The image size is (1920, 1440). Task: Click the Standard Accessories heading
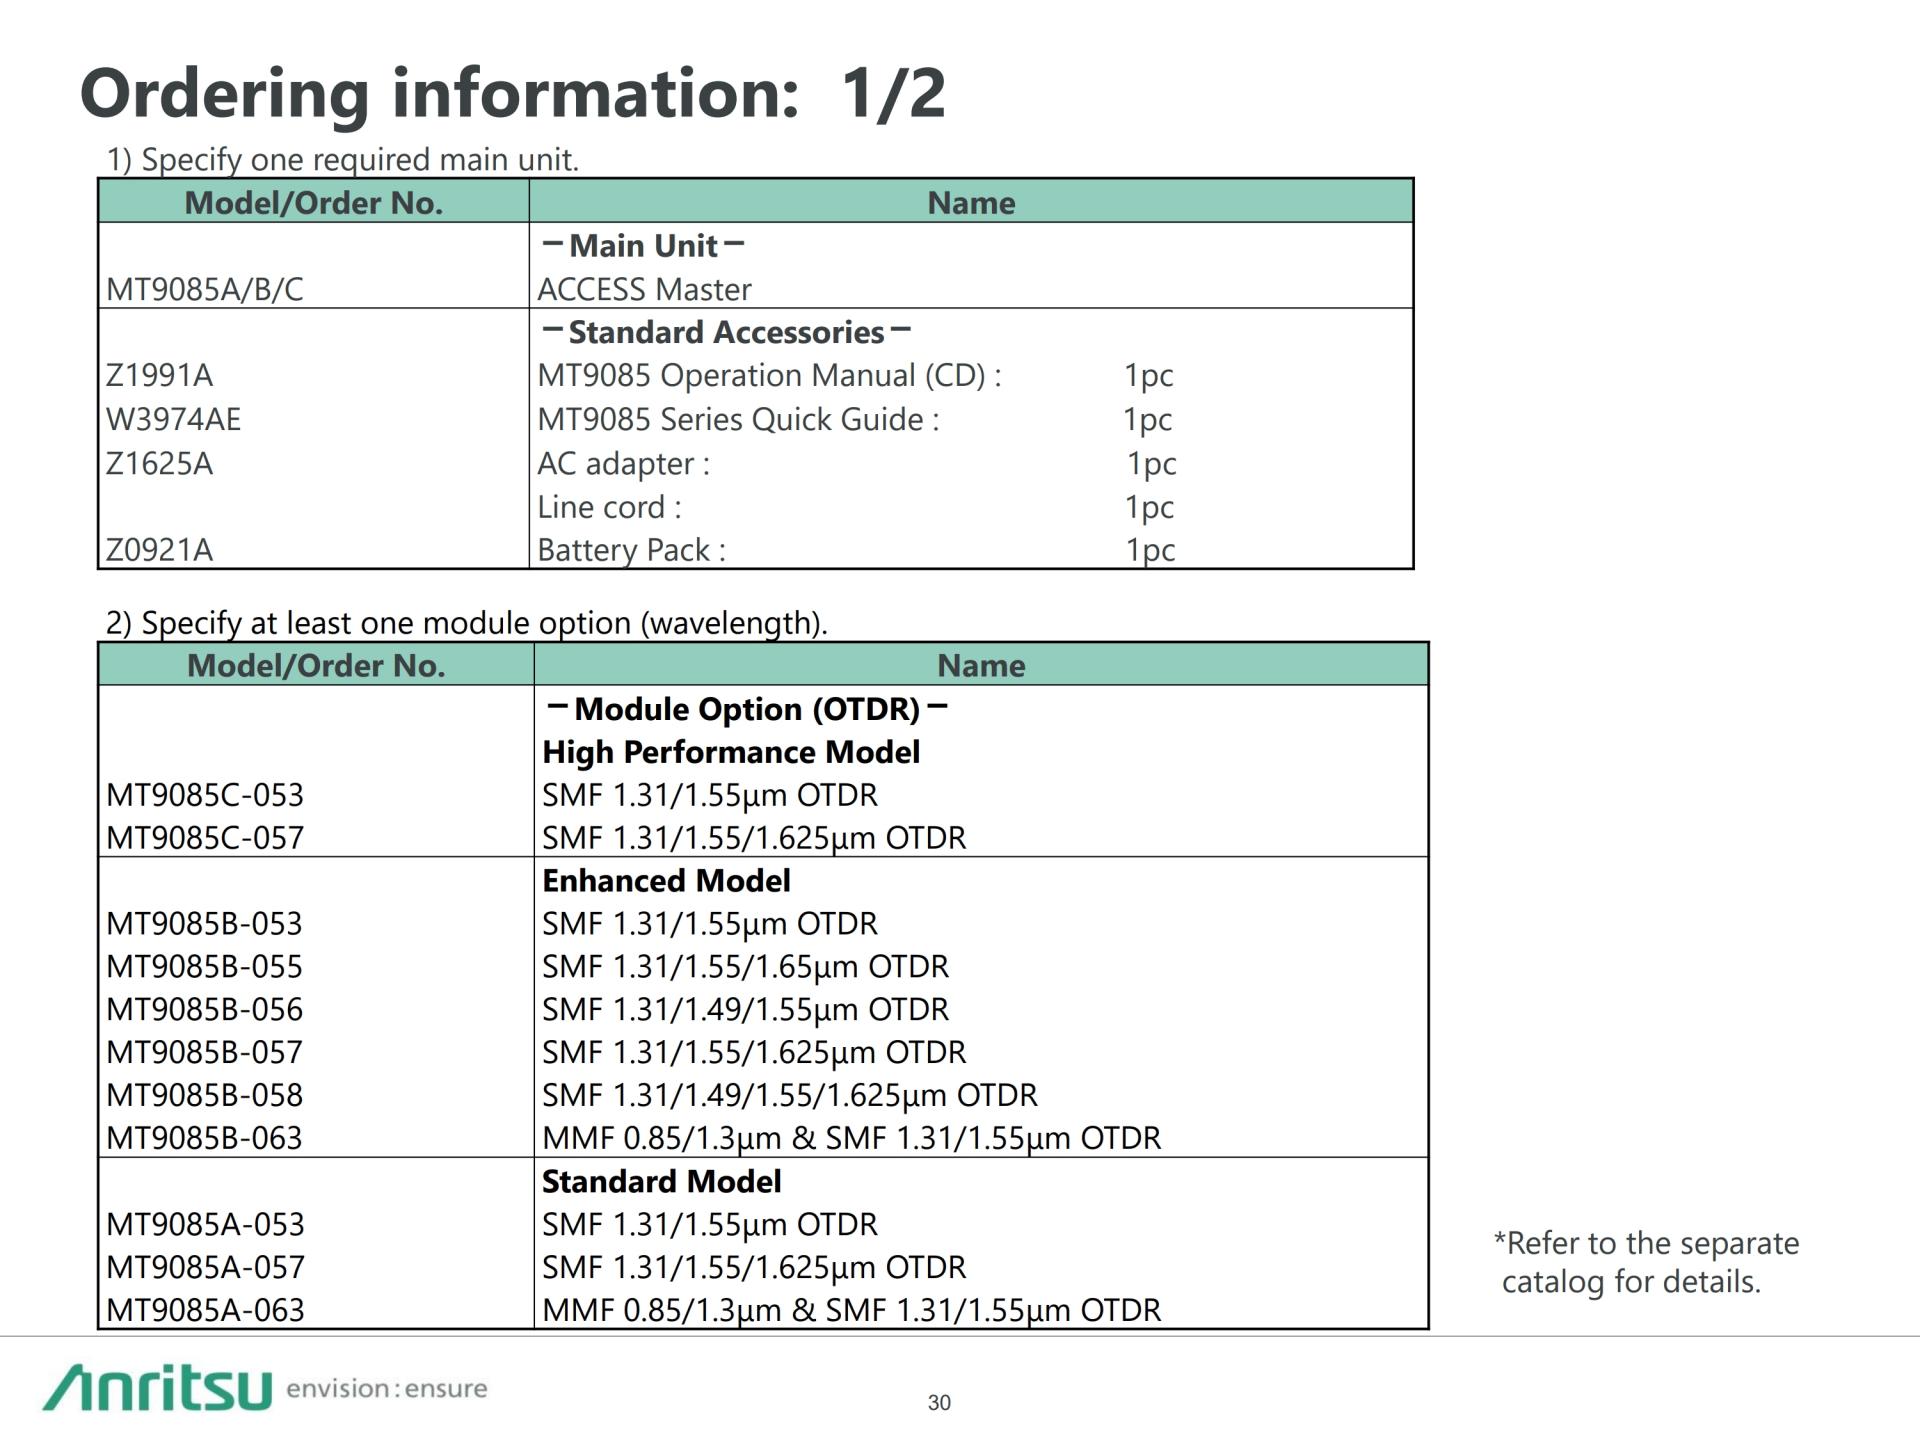(726, 332)
